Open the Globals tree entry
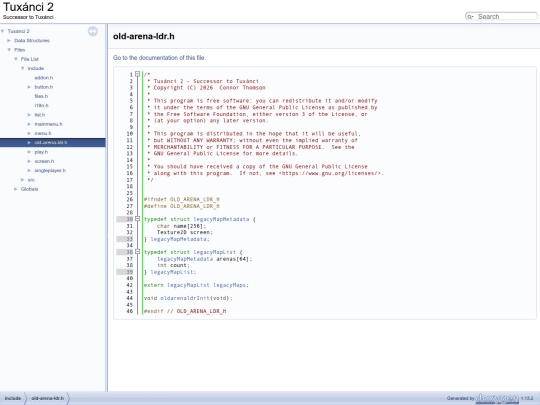 29,189
